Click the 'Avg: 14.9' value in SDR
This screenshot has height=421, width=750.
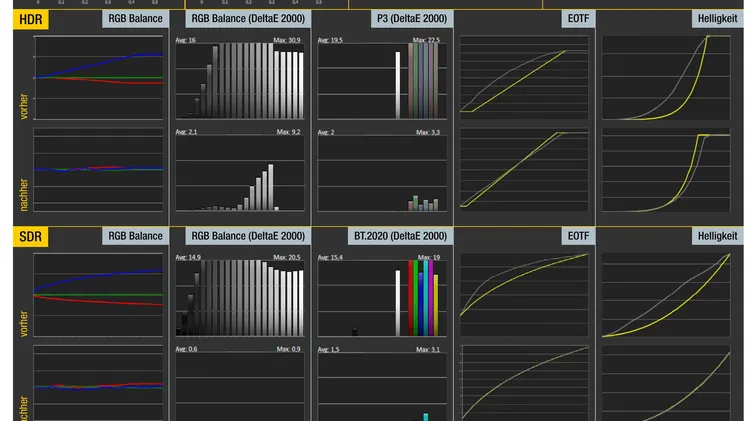tap(187, 257)
